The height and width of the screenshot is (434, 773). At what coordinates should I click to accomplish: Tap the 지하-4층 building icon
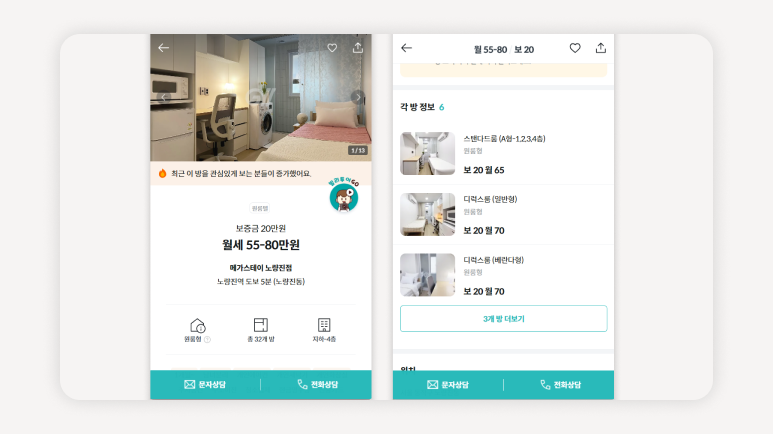324,325
